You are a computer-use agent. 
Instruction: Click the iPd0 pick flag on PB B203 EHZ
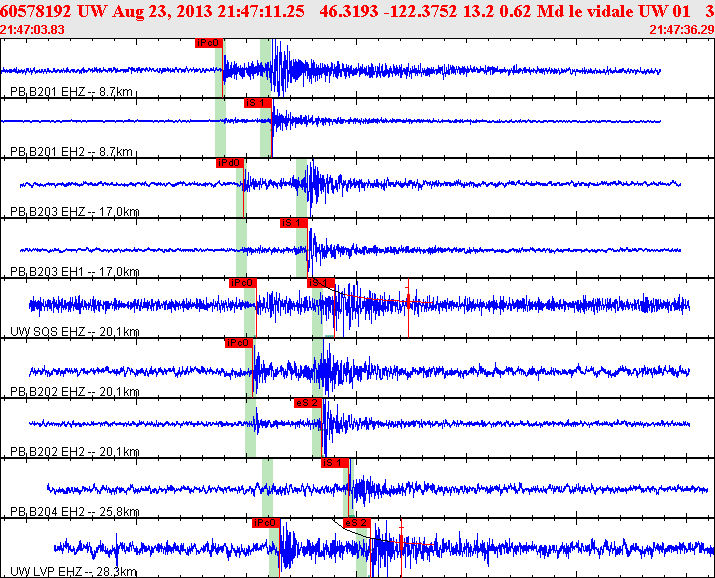pyautogui.click(x=230, y=163)
